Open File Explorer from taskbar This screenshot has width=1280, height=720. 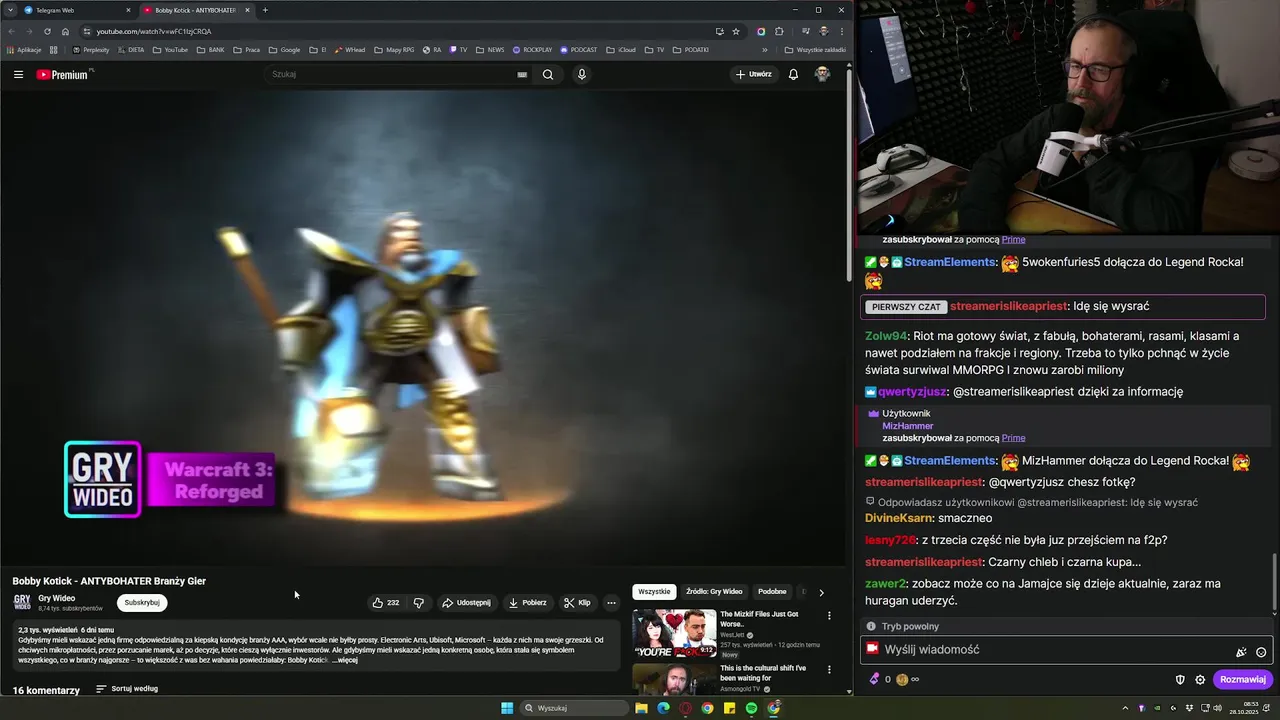641,708
